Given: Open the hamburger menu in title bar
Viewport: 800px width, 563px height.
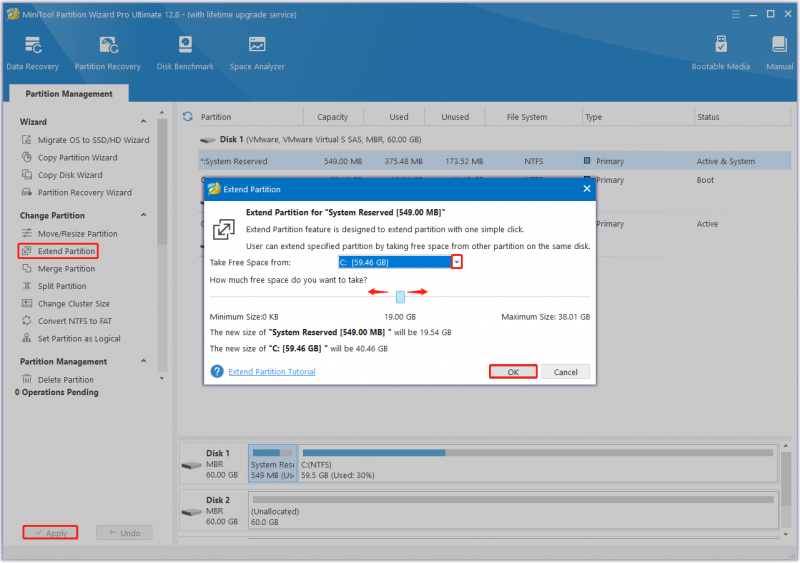Looking at the screenshot, I should point(735,14).
